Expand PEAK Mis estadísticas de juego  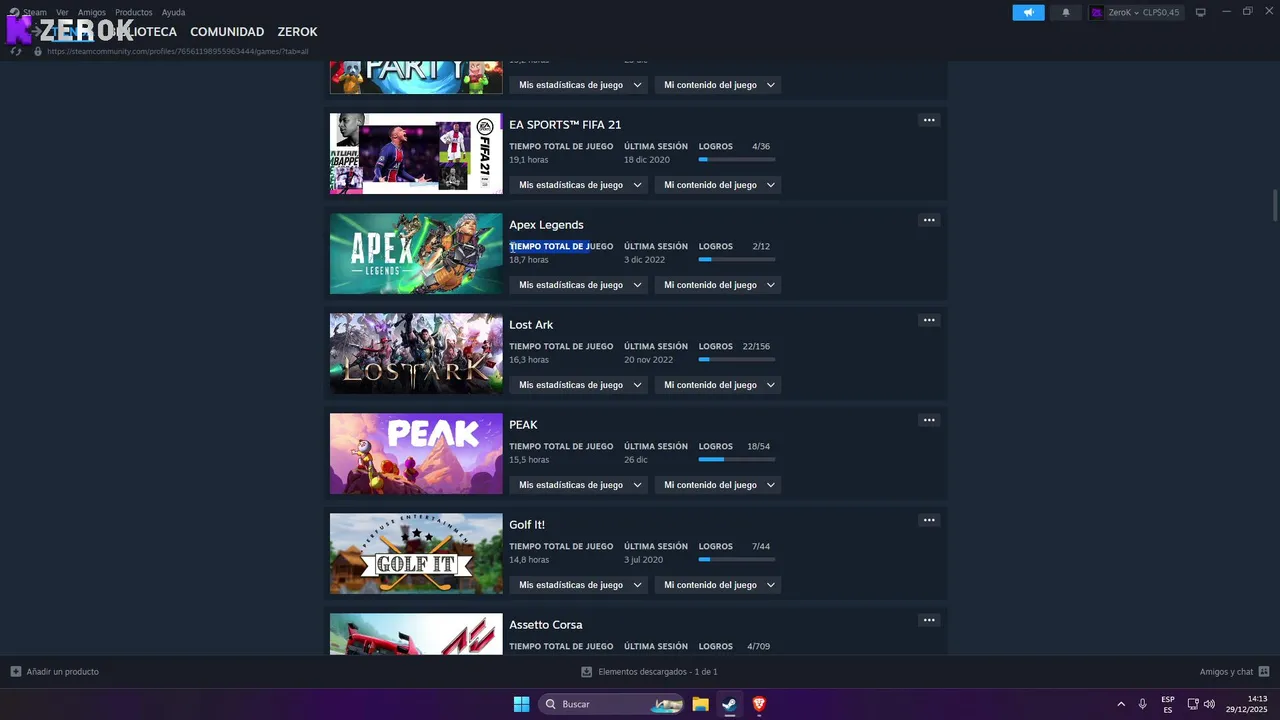coord(578,485)
